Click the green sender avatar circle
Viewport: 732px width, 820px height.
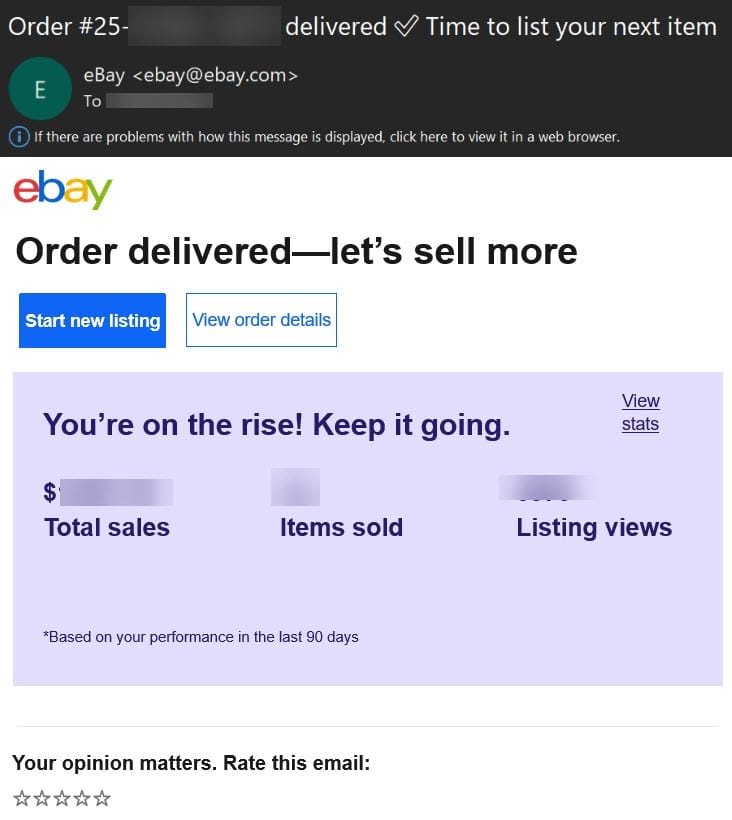click(40, 89)
